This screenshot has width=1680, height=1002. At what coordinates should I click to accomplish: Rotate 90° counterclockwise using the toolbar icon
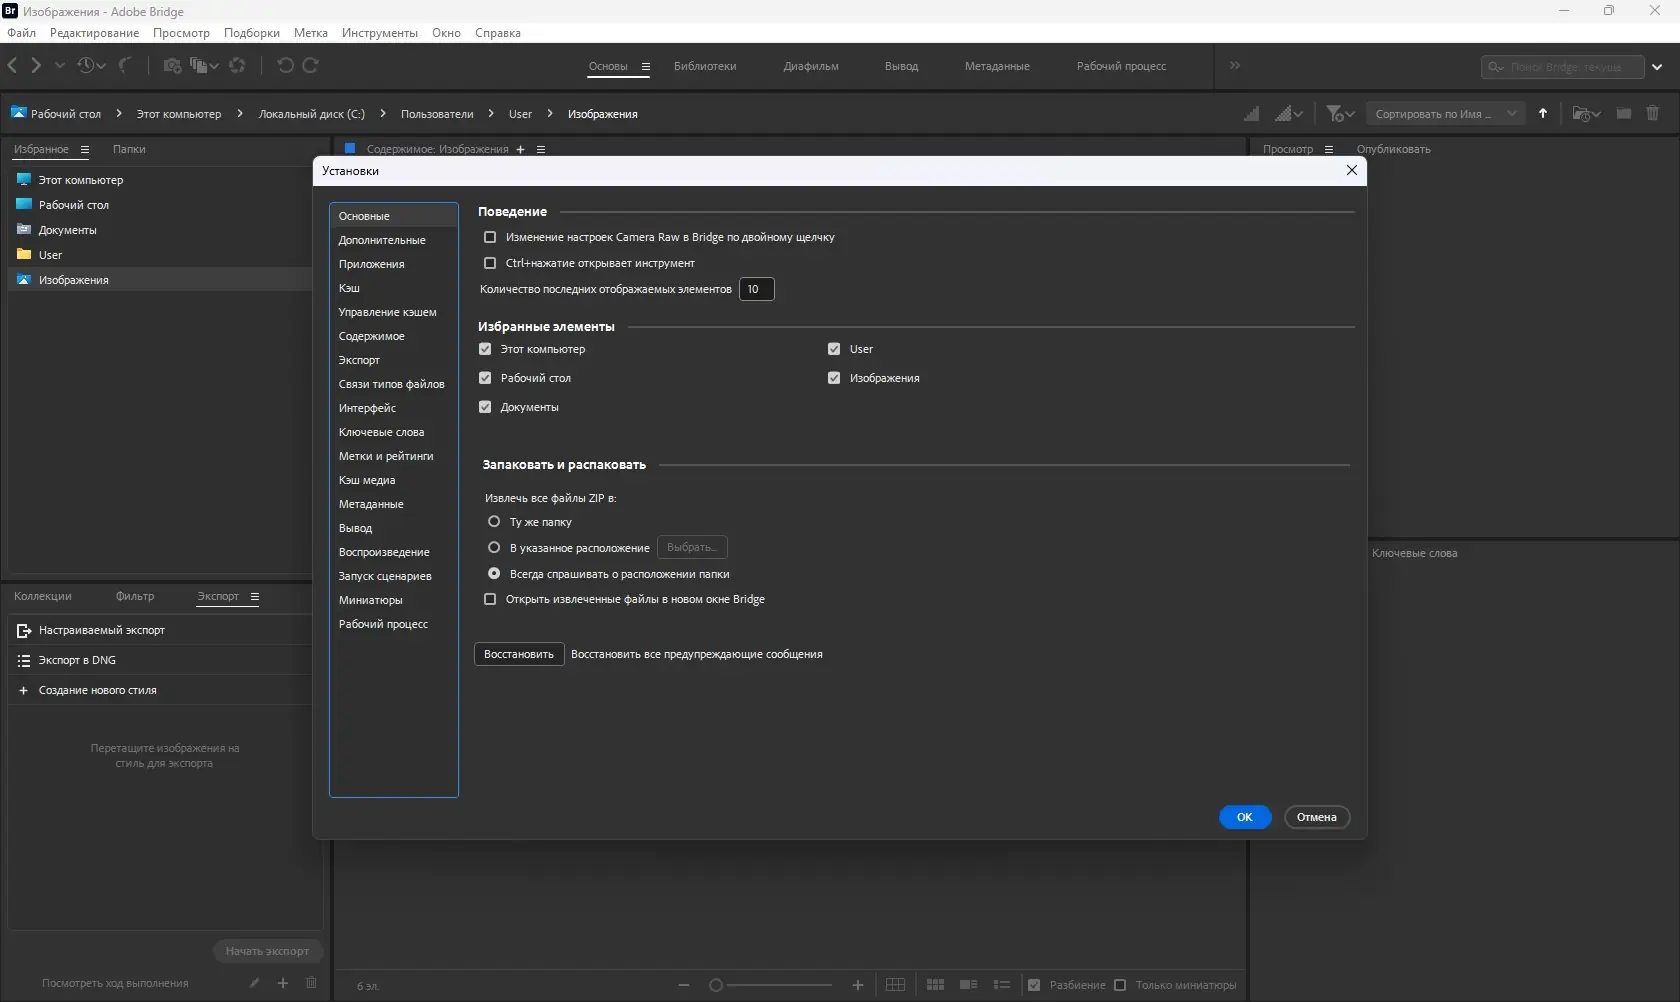285,66
